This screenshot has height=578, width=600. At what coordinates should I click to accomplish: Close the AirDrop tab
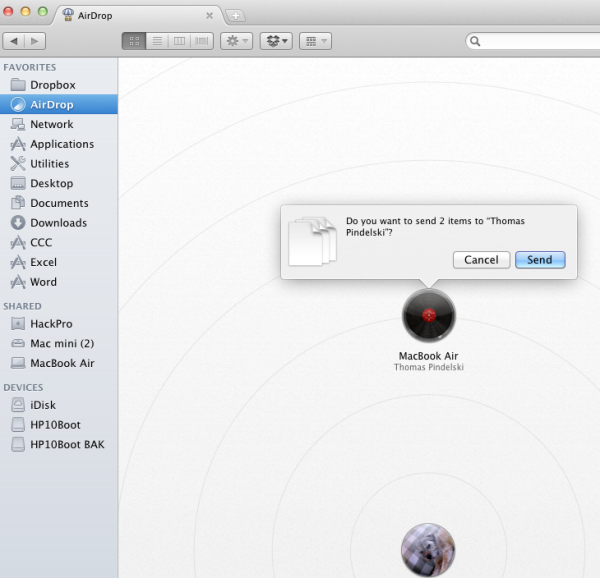(209, 16)
